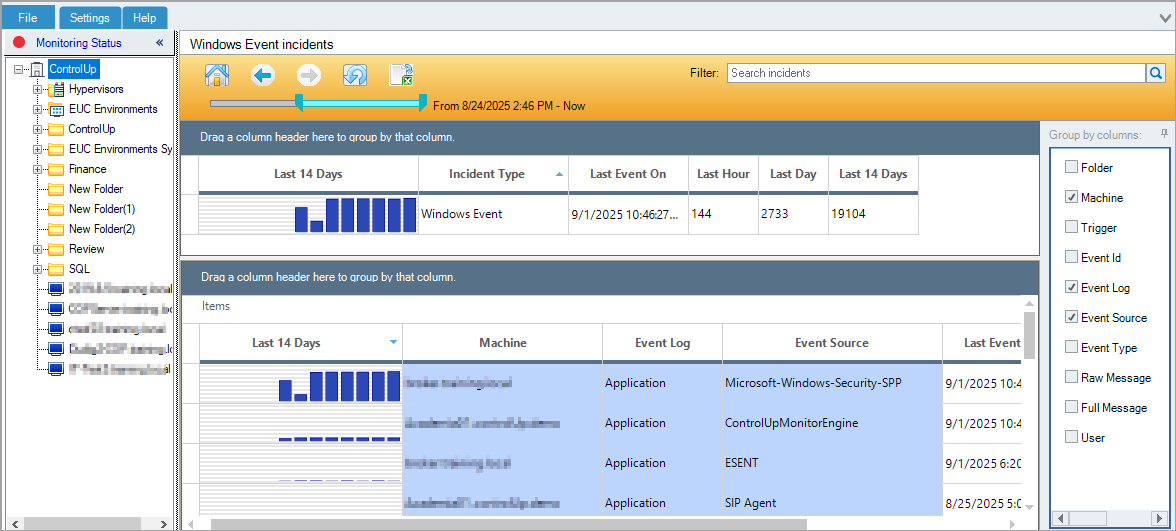Click the right handle of time range slider
This screenshot has width=1176, height=531.
coord(423,102)
